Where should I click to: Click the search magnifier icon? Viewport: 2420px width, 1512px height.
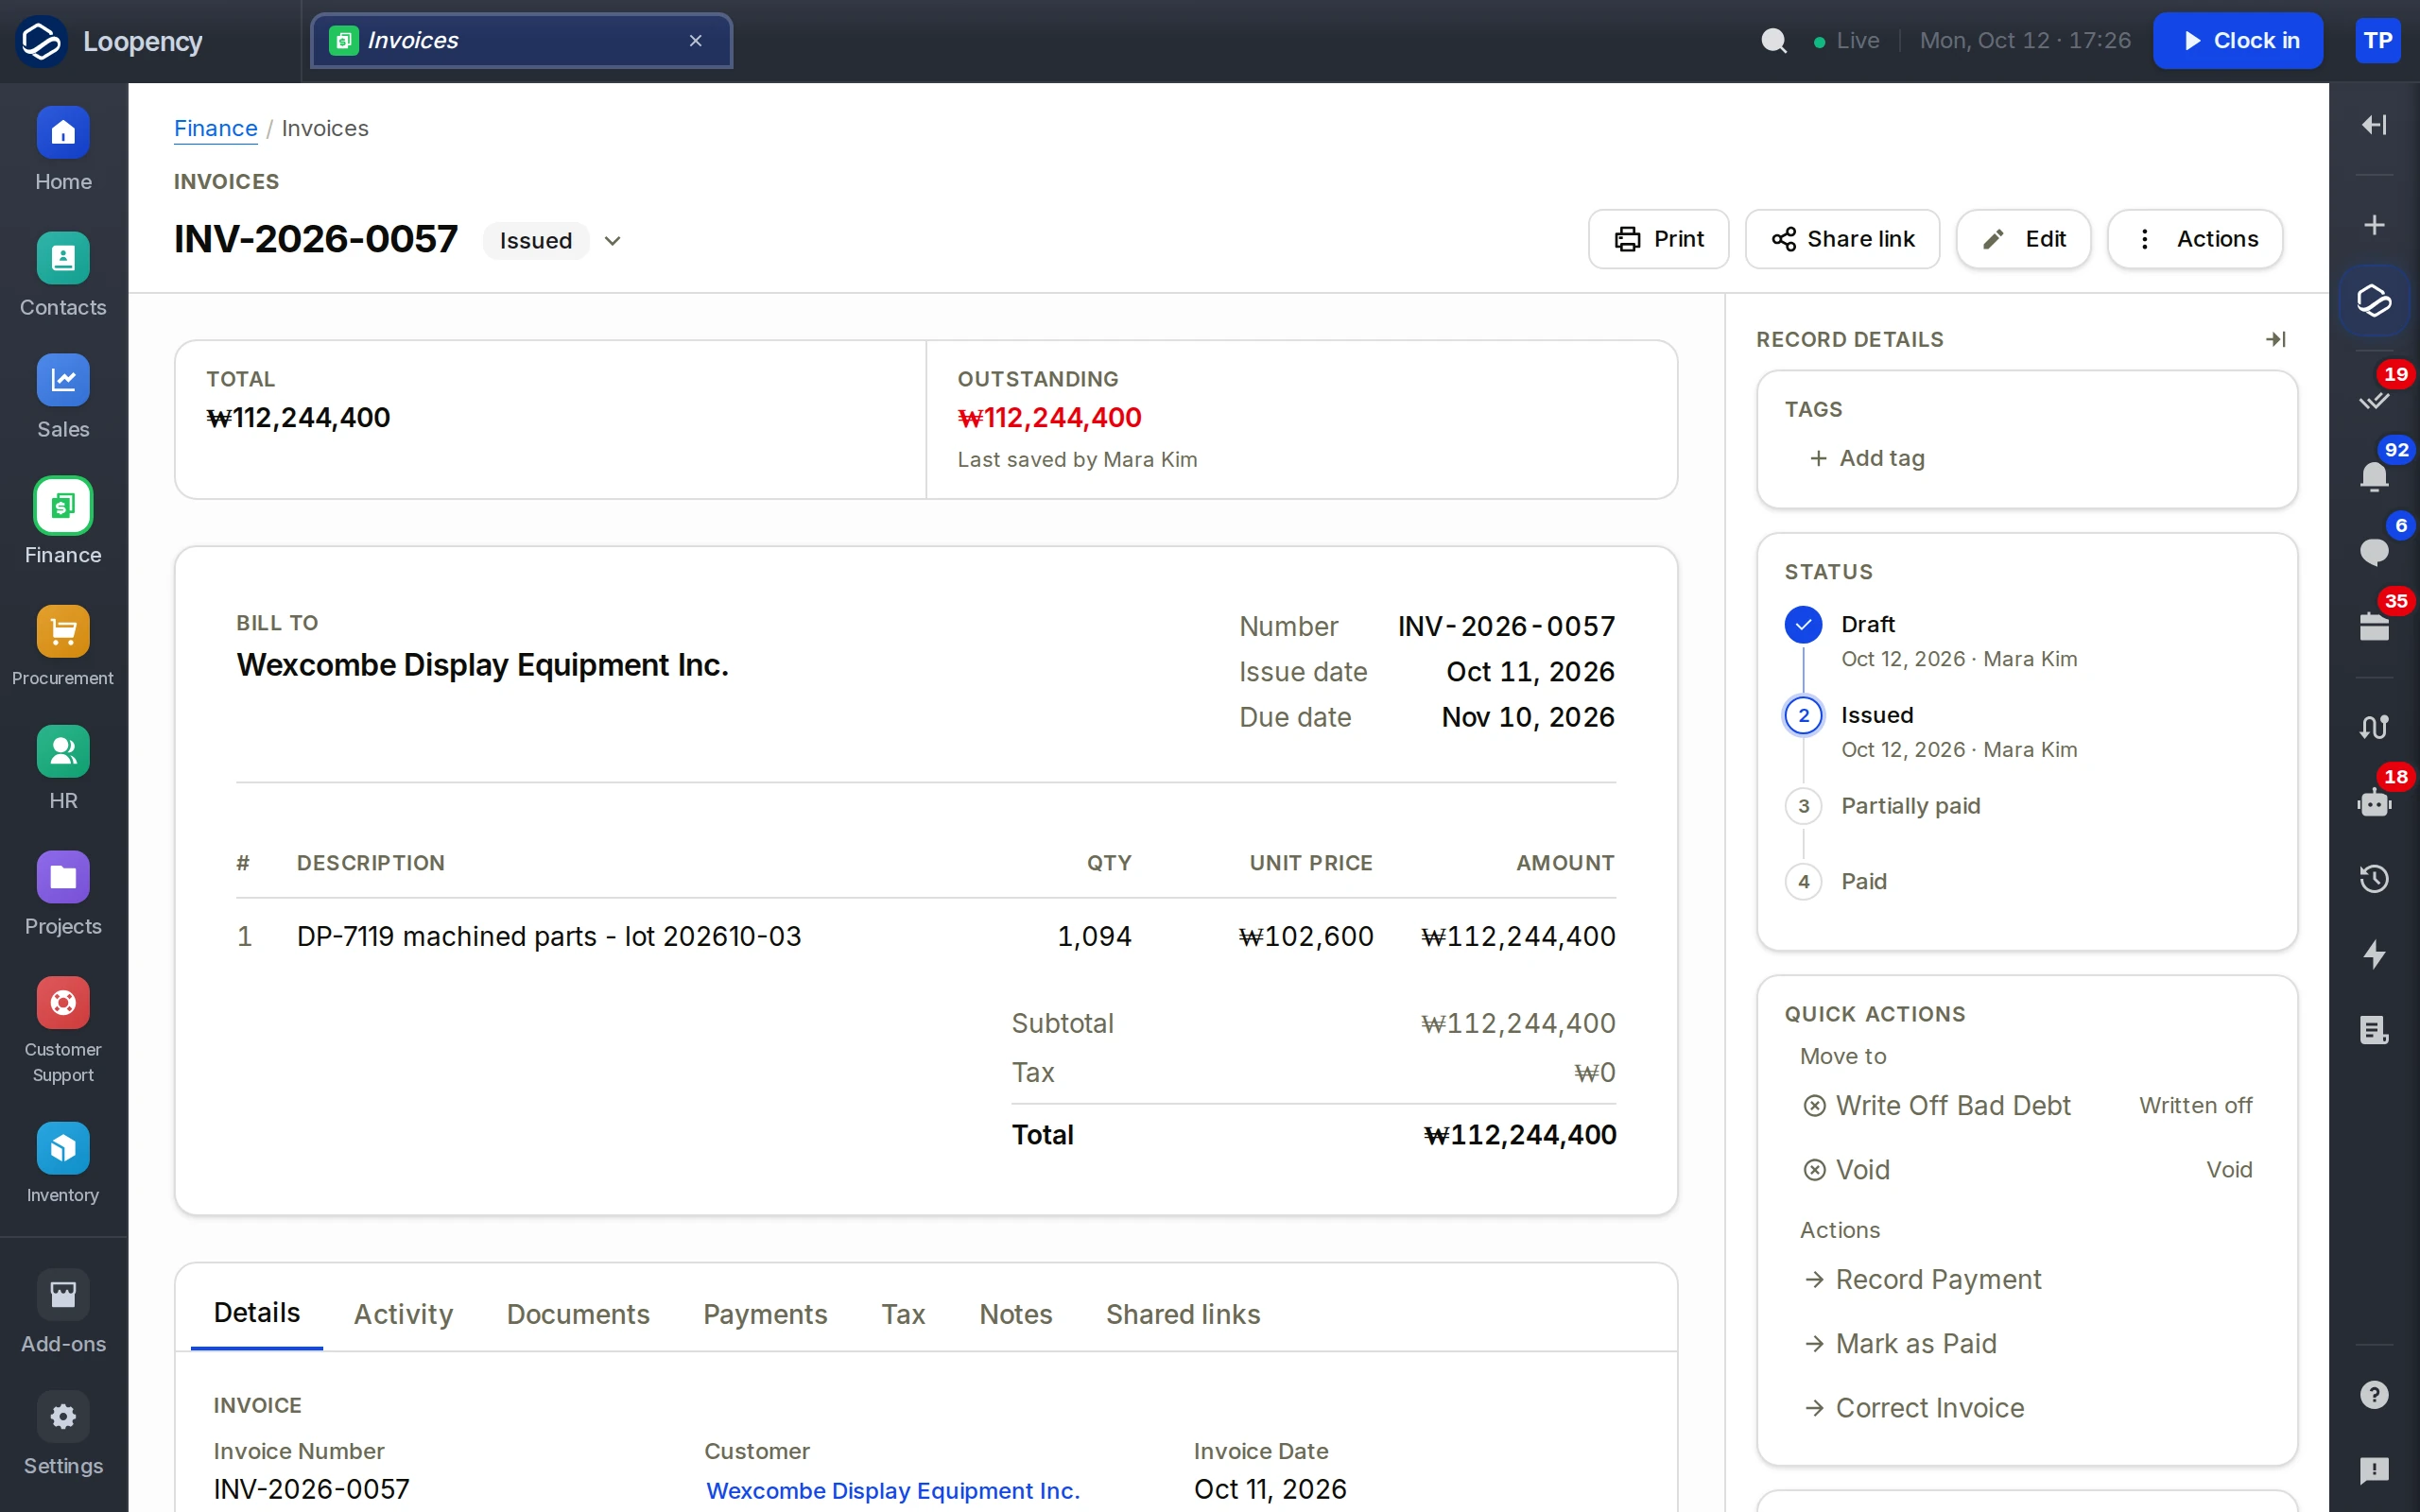pyautogui.click(x=1773, y=41)
